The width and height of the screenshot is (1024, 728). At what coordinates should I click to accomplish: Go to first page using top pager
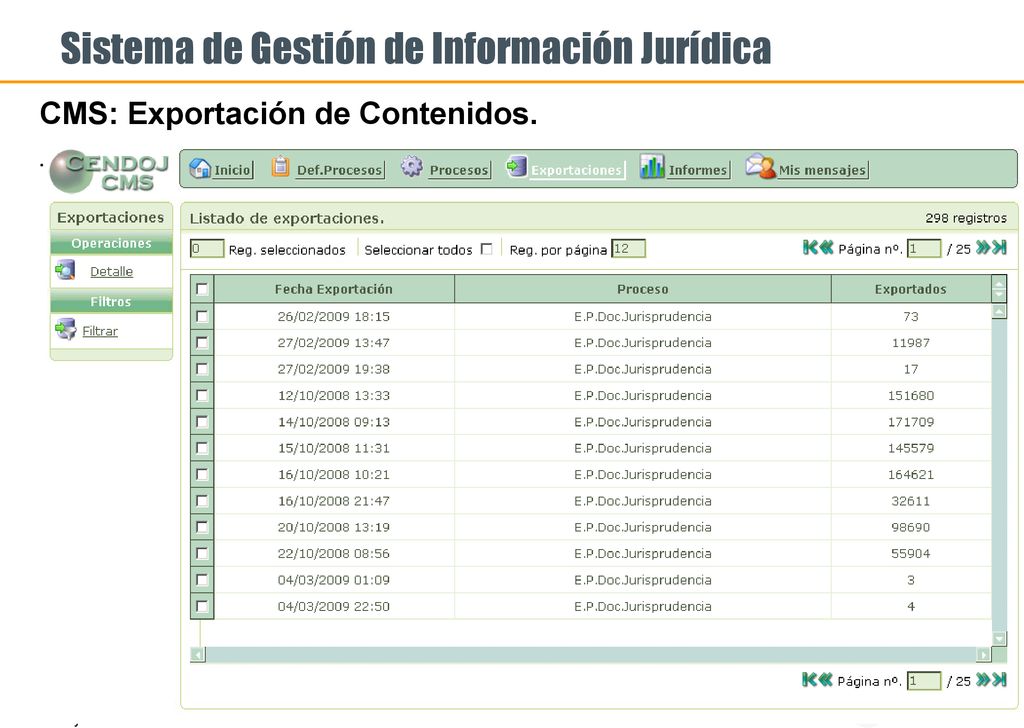810,247
